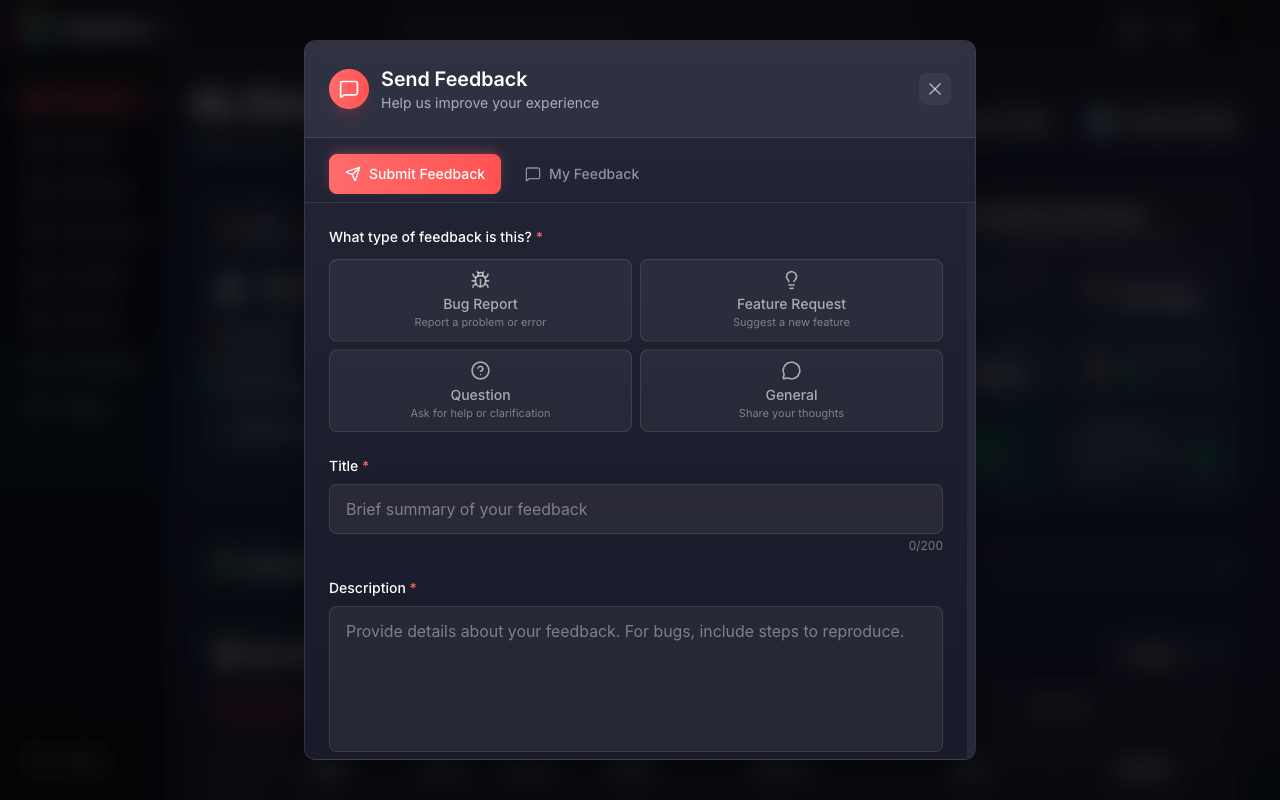Screen dimensions: 1280x800
Task: Click the pink feedback icon in dialog header
Action: pyautogui.click(x=348, y=88)
